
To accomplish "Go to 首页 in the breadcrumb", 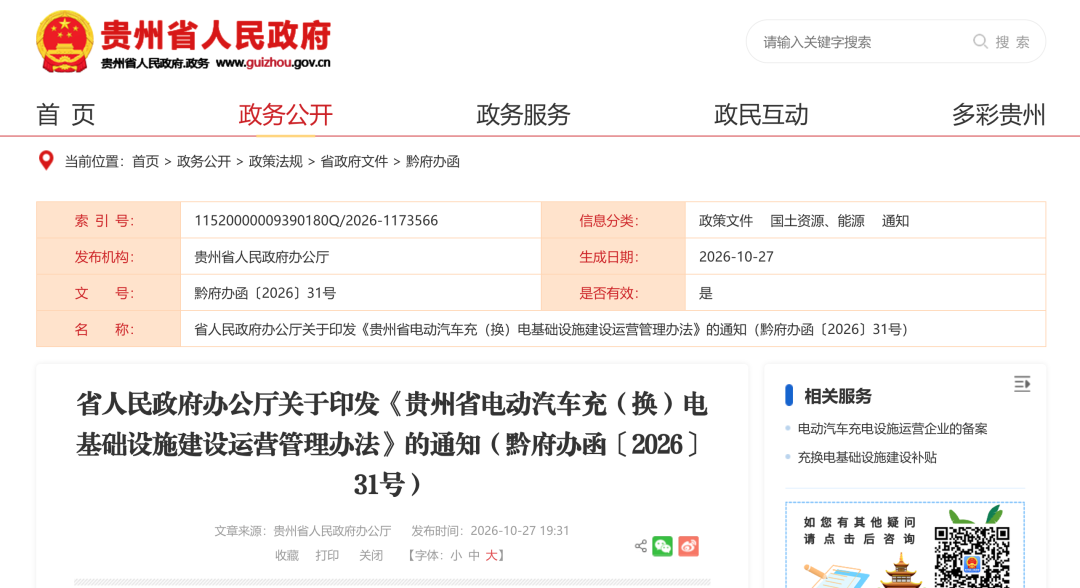I will click(x=145, y=162).
